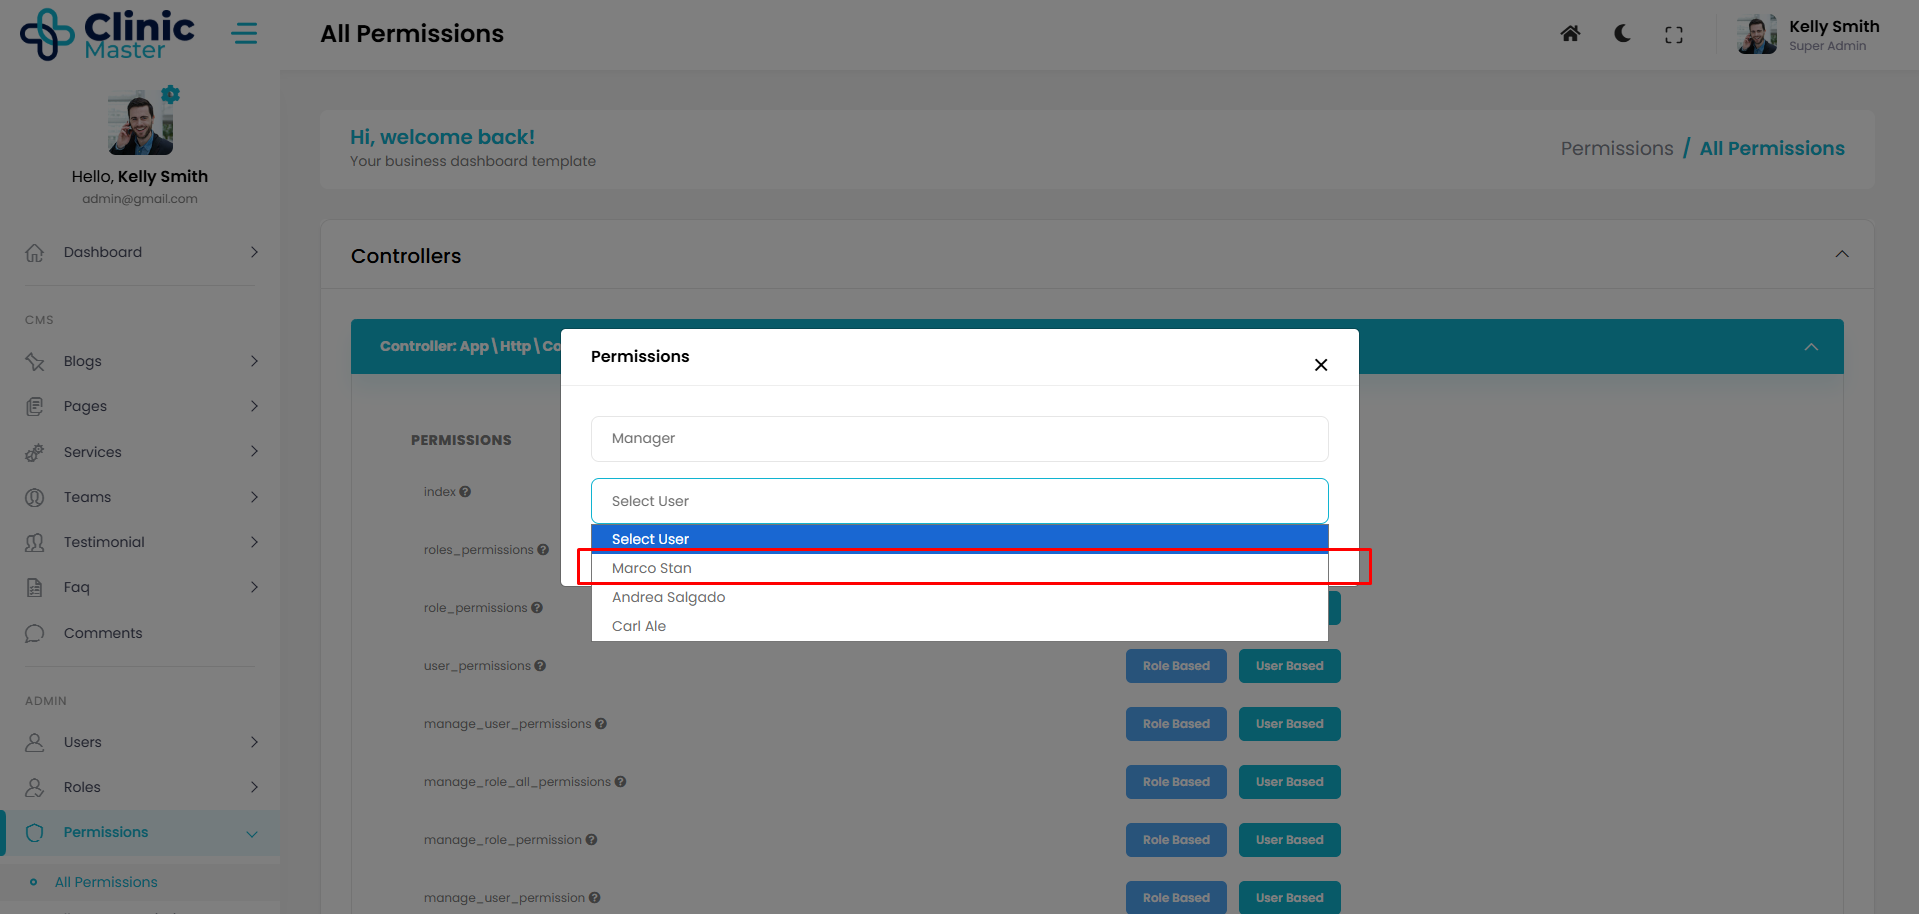Open All Permissions sidebar link
Screen dimensions: 1919x914
106,882
